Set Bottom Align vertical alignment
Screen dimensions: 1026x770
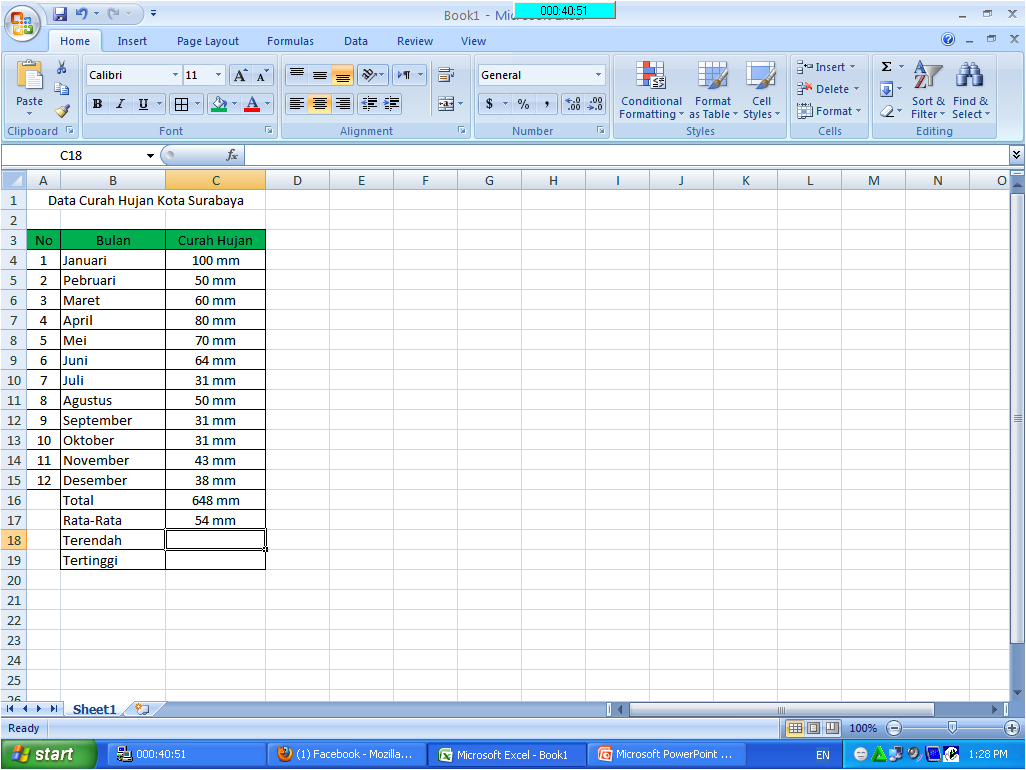[342, 75]
